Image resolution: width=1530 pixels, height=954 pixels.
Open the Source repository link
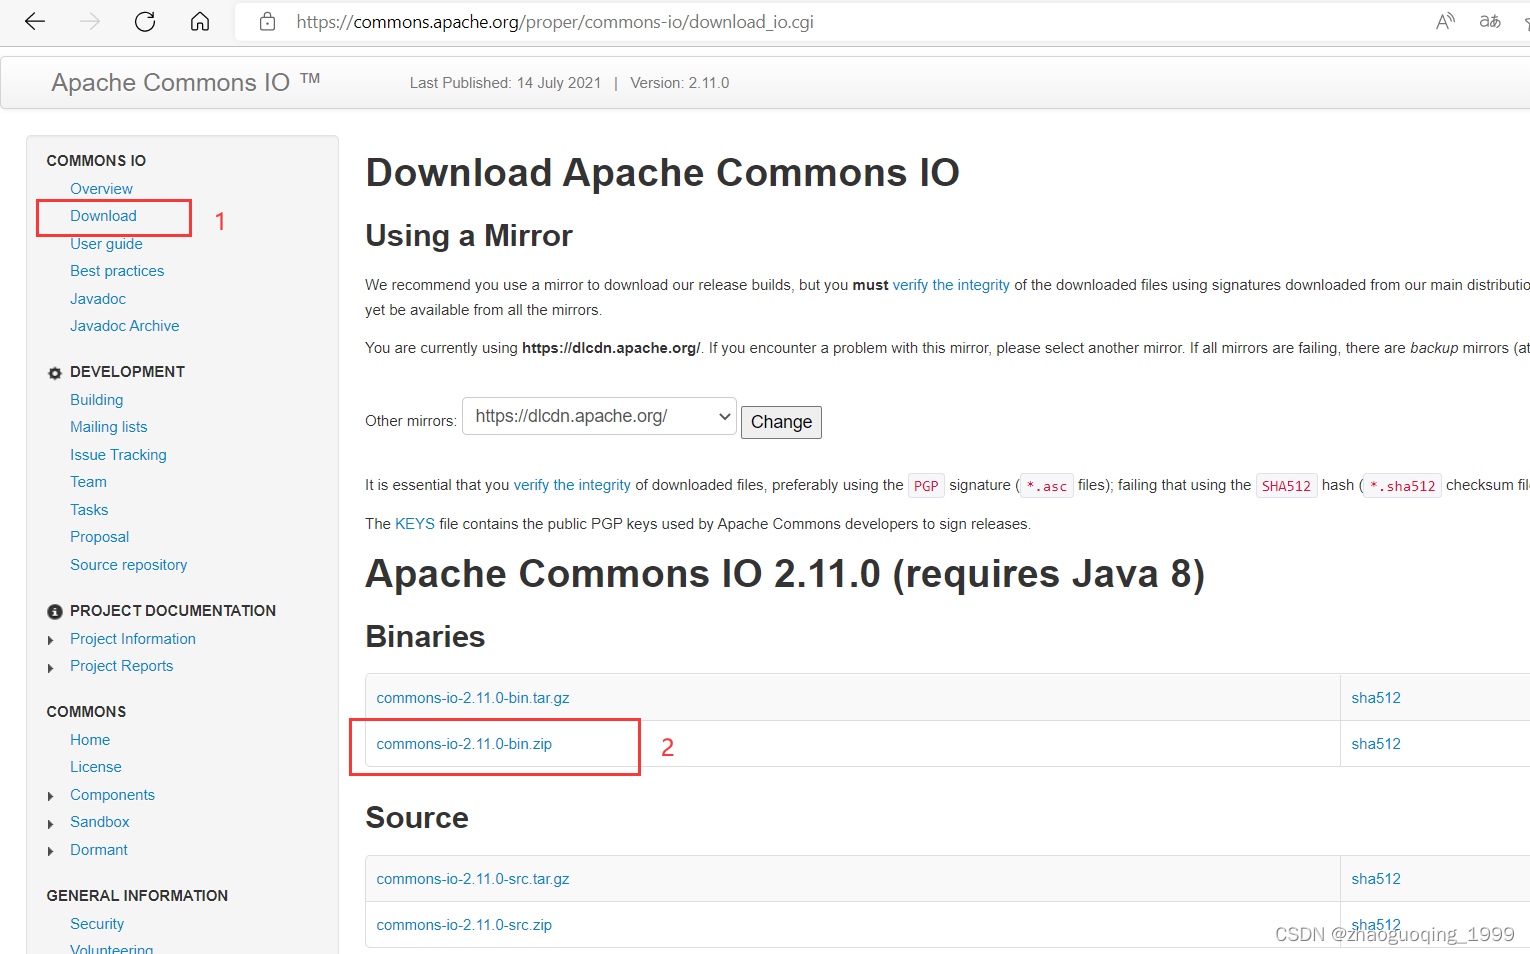point(129,565)
